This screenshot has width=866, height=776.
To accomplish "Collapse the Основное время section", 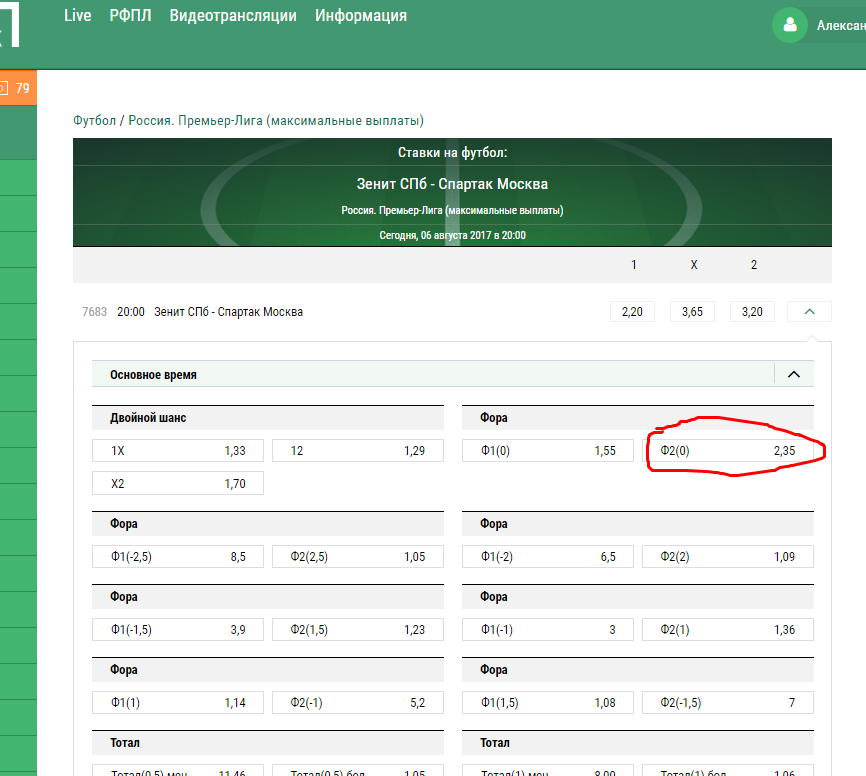I will (794, 374).
